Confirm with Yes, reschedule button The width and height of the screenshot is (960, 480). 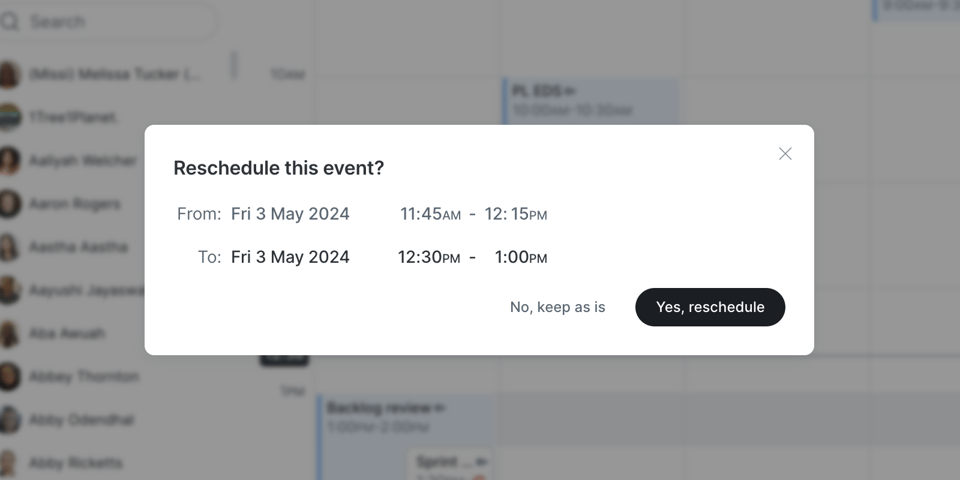[710, 307]
